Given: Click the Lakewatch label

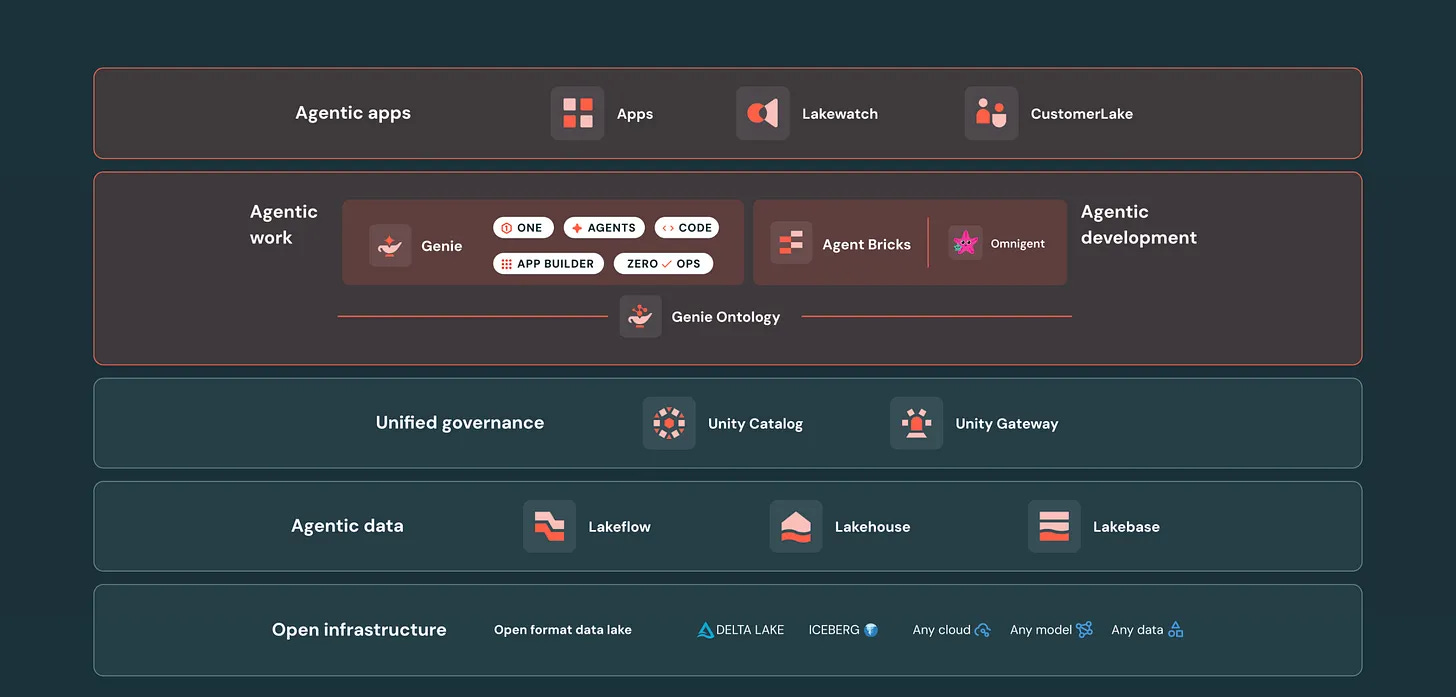Looking at the screenshot, I should coord(840,114).
